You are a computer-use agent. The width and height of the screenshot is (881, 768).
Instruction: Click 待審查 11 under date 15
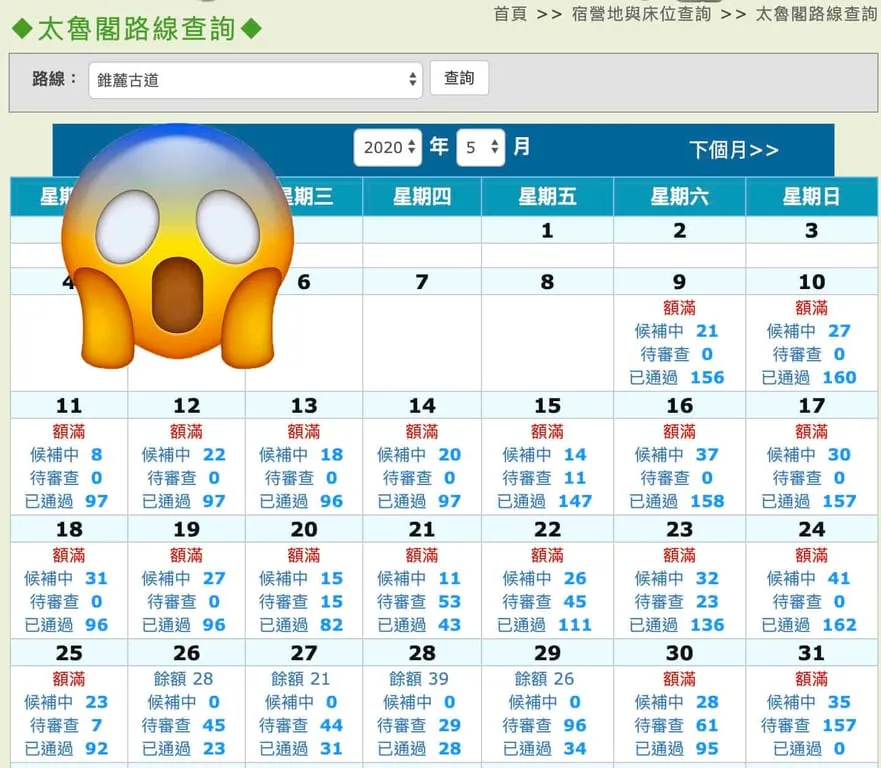click(544, 478)
